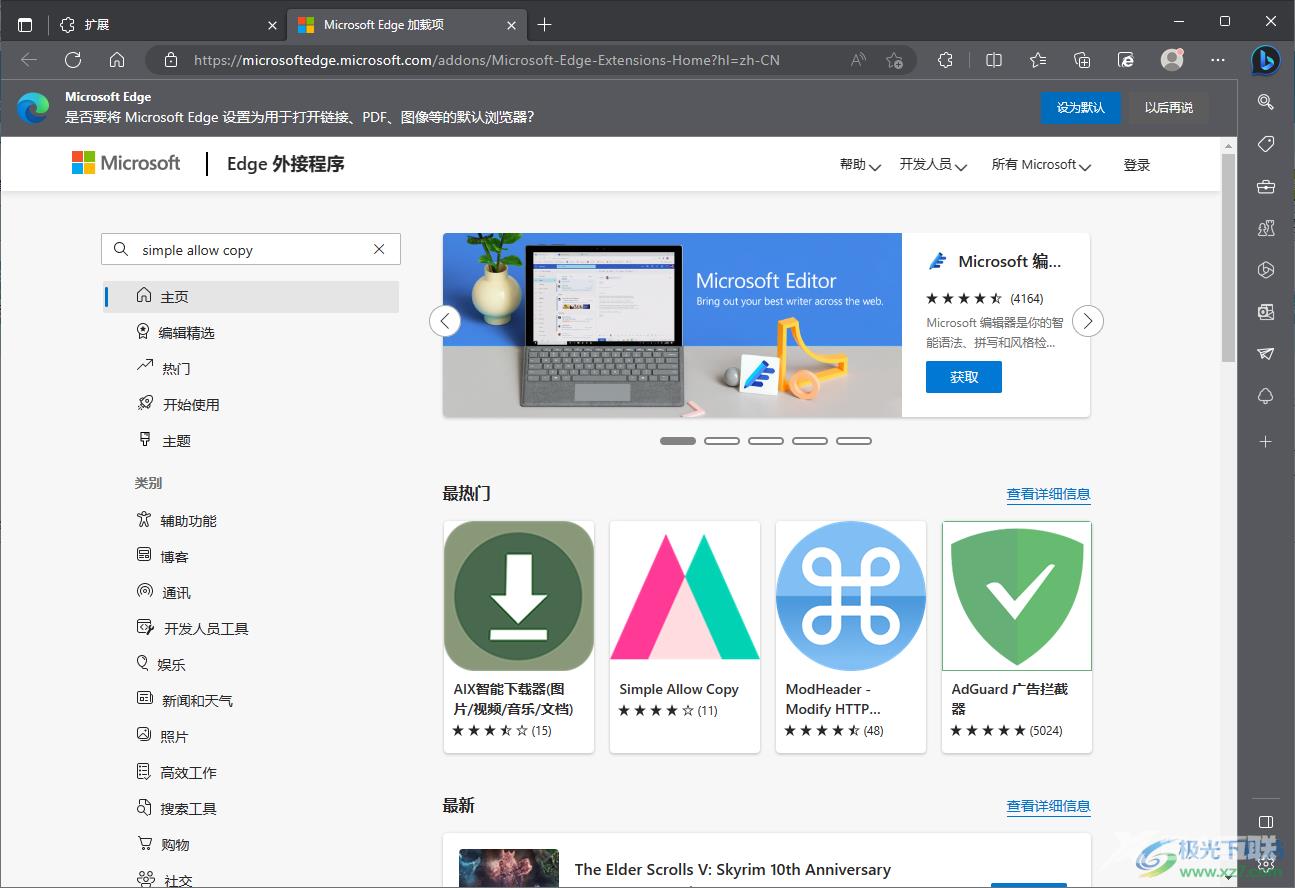1295x888 pixels.
Task: Expand the 帮助 dropdown
Action: point(860,165)
